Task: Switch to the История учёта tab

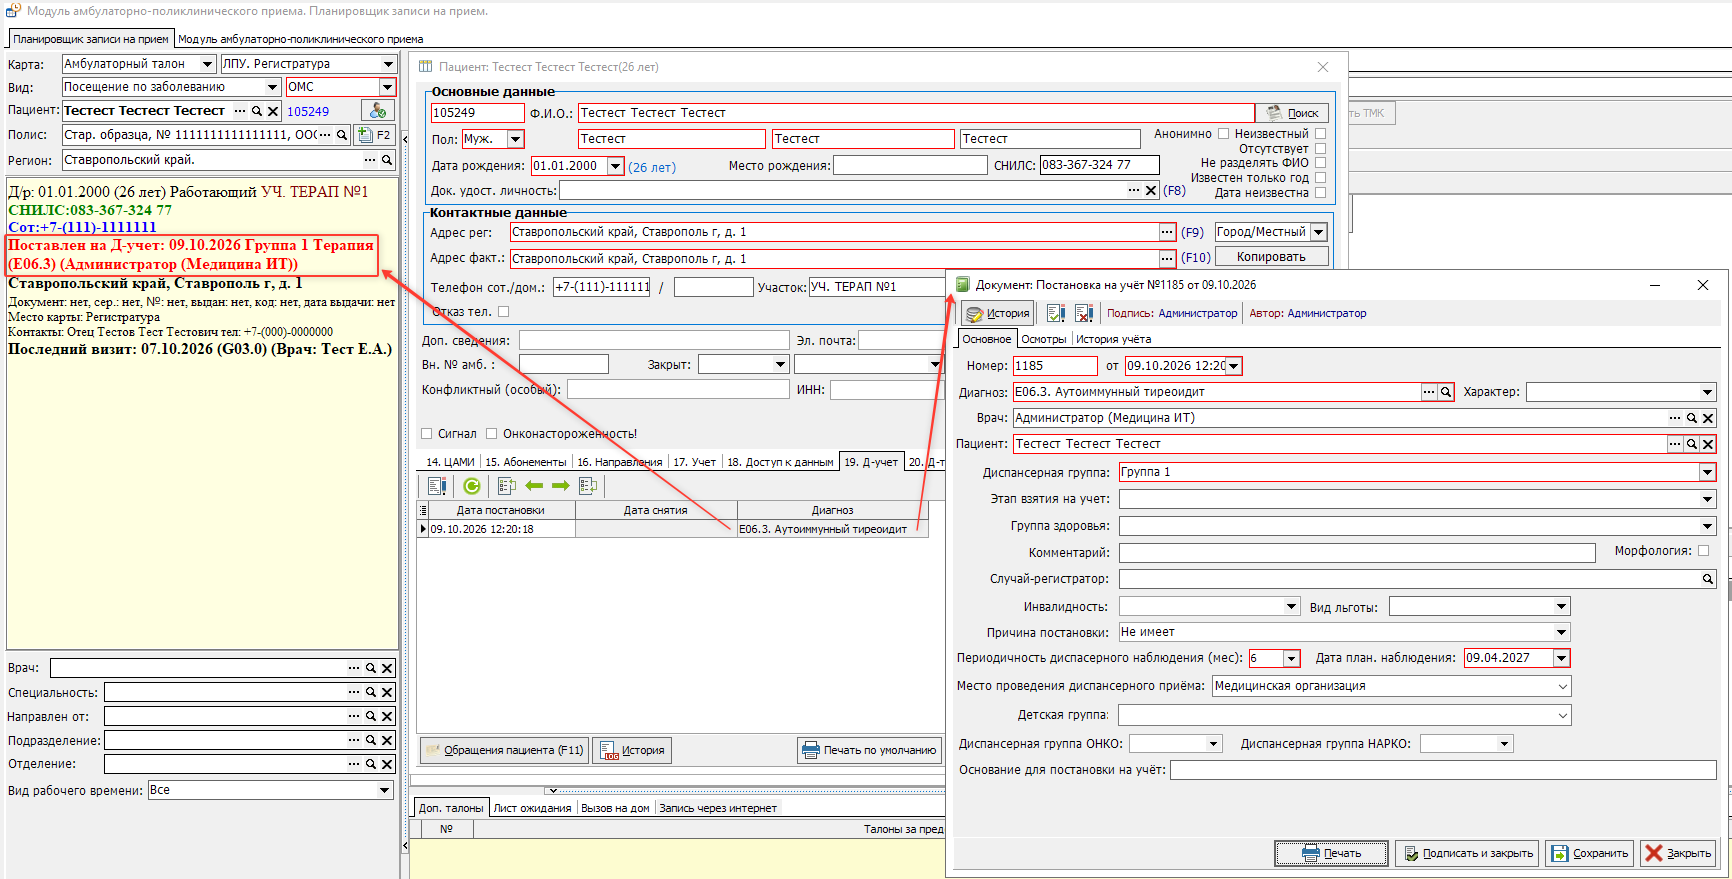Action: click(x=1113, y=339)
